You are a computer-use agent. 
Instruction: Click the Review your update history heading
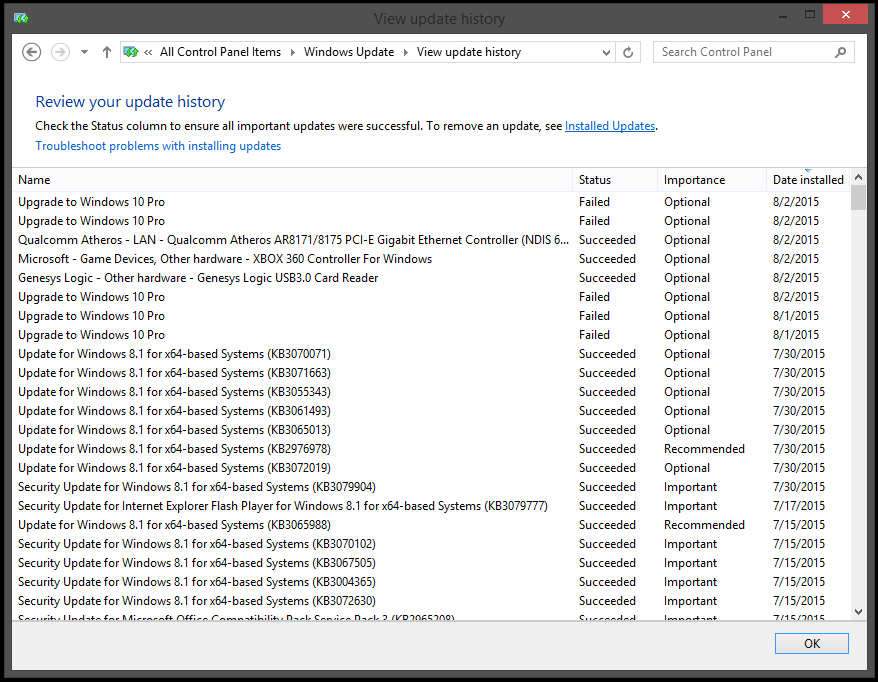point(130,102)
